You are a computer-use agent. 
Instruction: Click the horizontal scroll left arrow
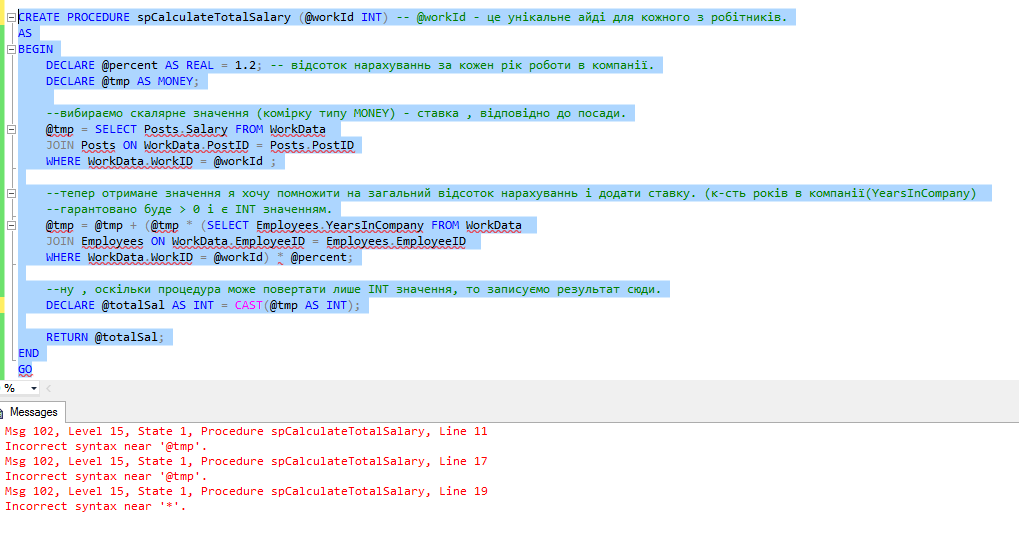49,388
